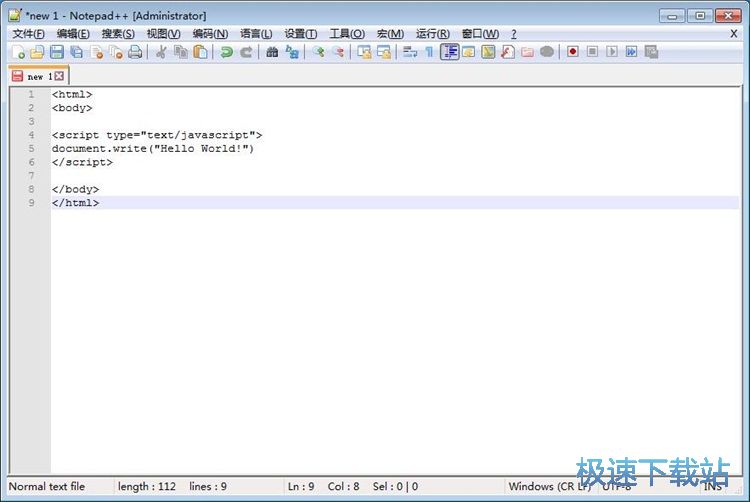
Task: Toggle synchronize horizontal scrolling icon
Action: 384,52
